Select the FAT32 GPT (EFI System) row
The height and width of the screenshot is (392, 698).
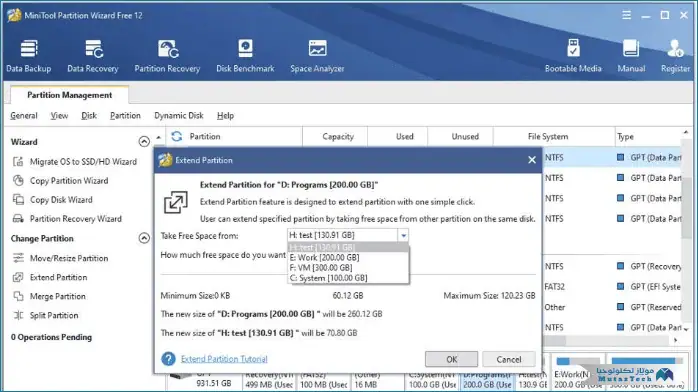click(x=613, y=287)
